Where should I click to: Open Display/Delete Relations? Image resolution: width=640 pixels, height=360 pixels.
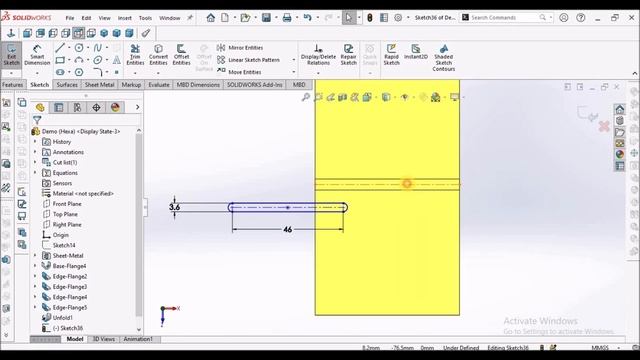click(x=318, y=55)
